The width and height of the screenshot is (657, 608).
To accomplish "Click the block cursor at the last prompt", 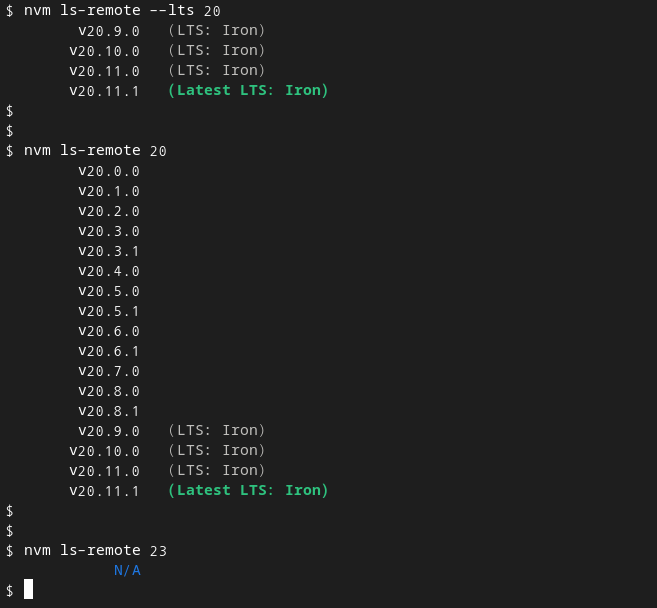I will pyautogui.click(x=28, y=589).
